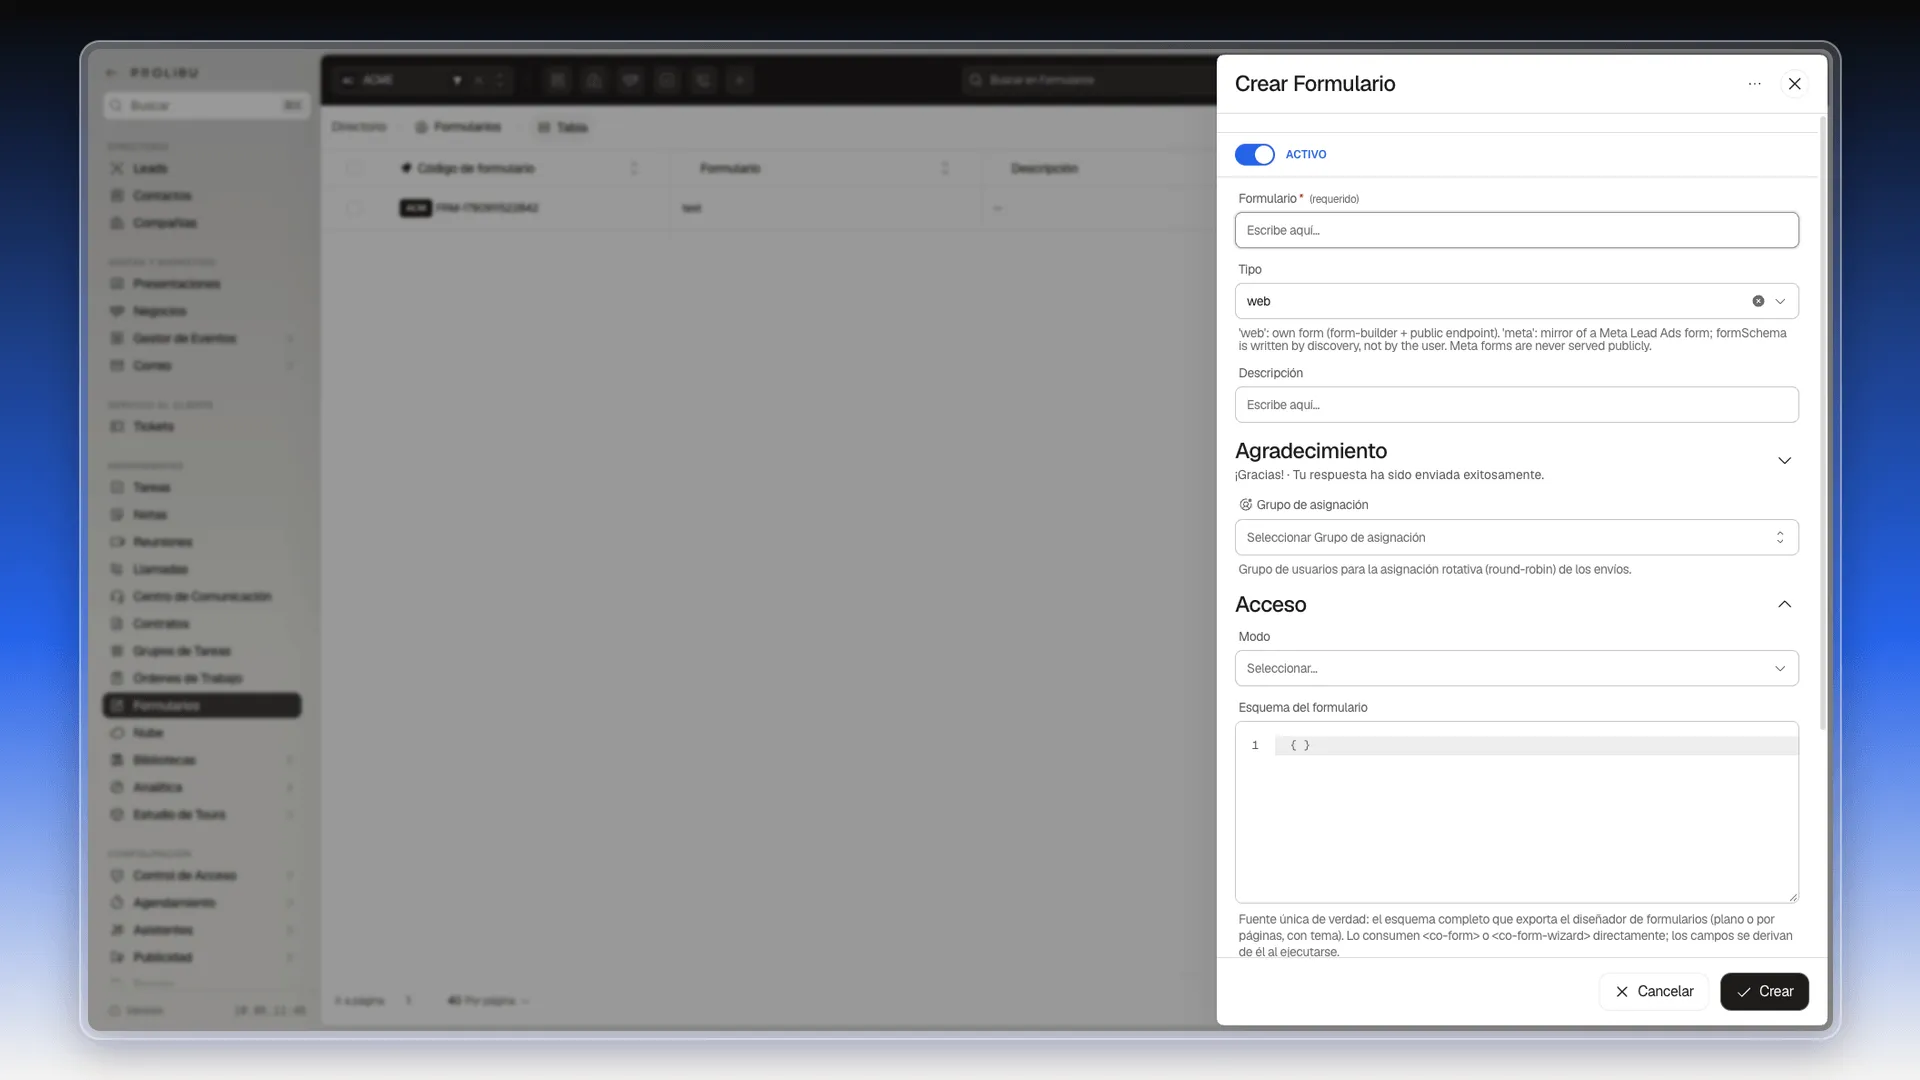
Task: Click the search icon in sidebar Buscar field
Action: point(117,105)
